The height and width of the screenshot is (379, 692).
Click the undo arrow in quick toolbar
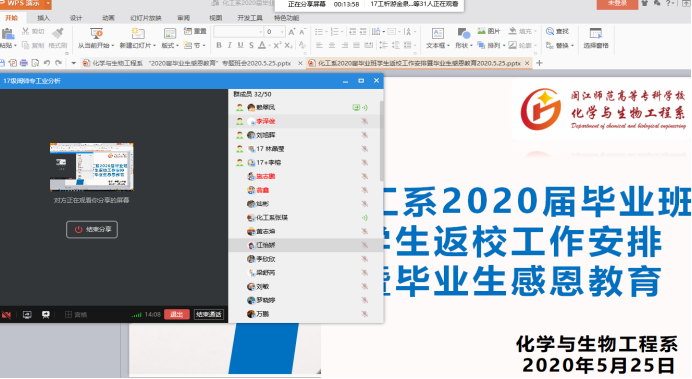[47, 63]
